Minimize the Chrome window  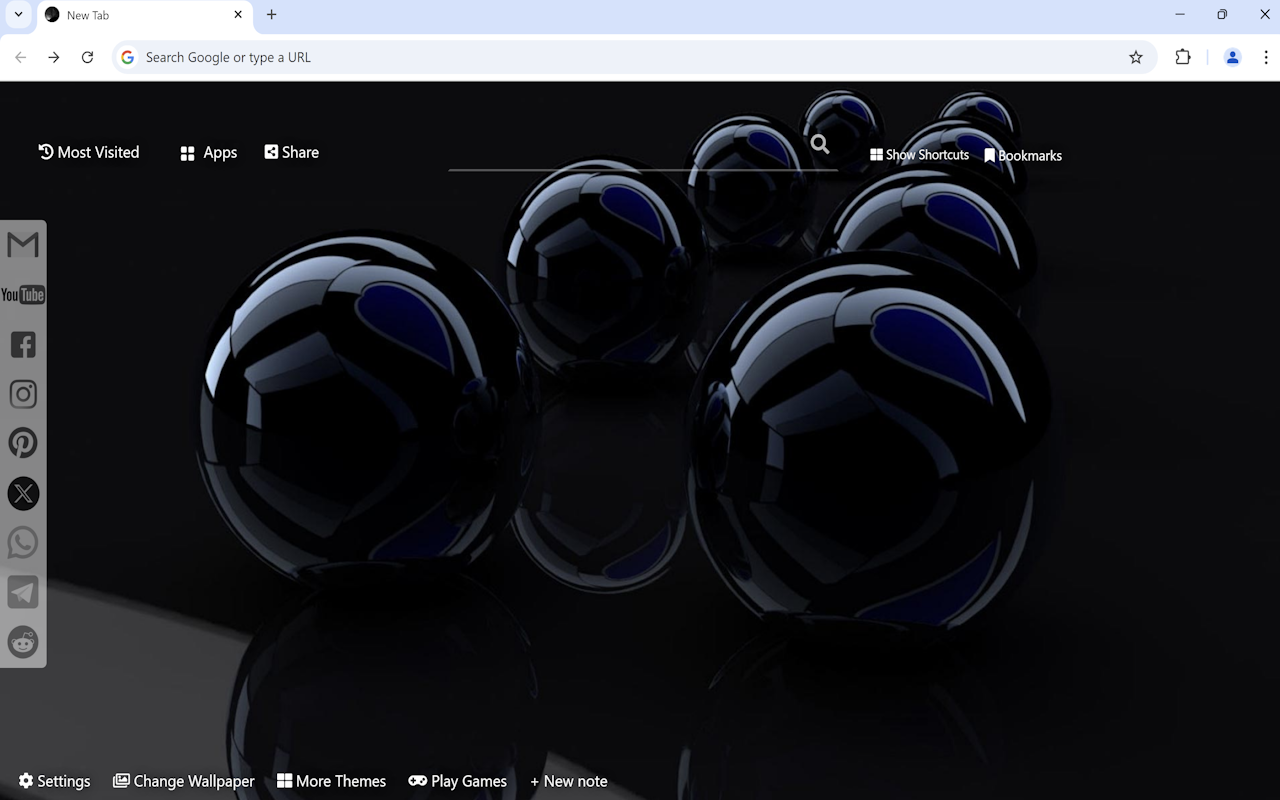[x=1180, y=15]
